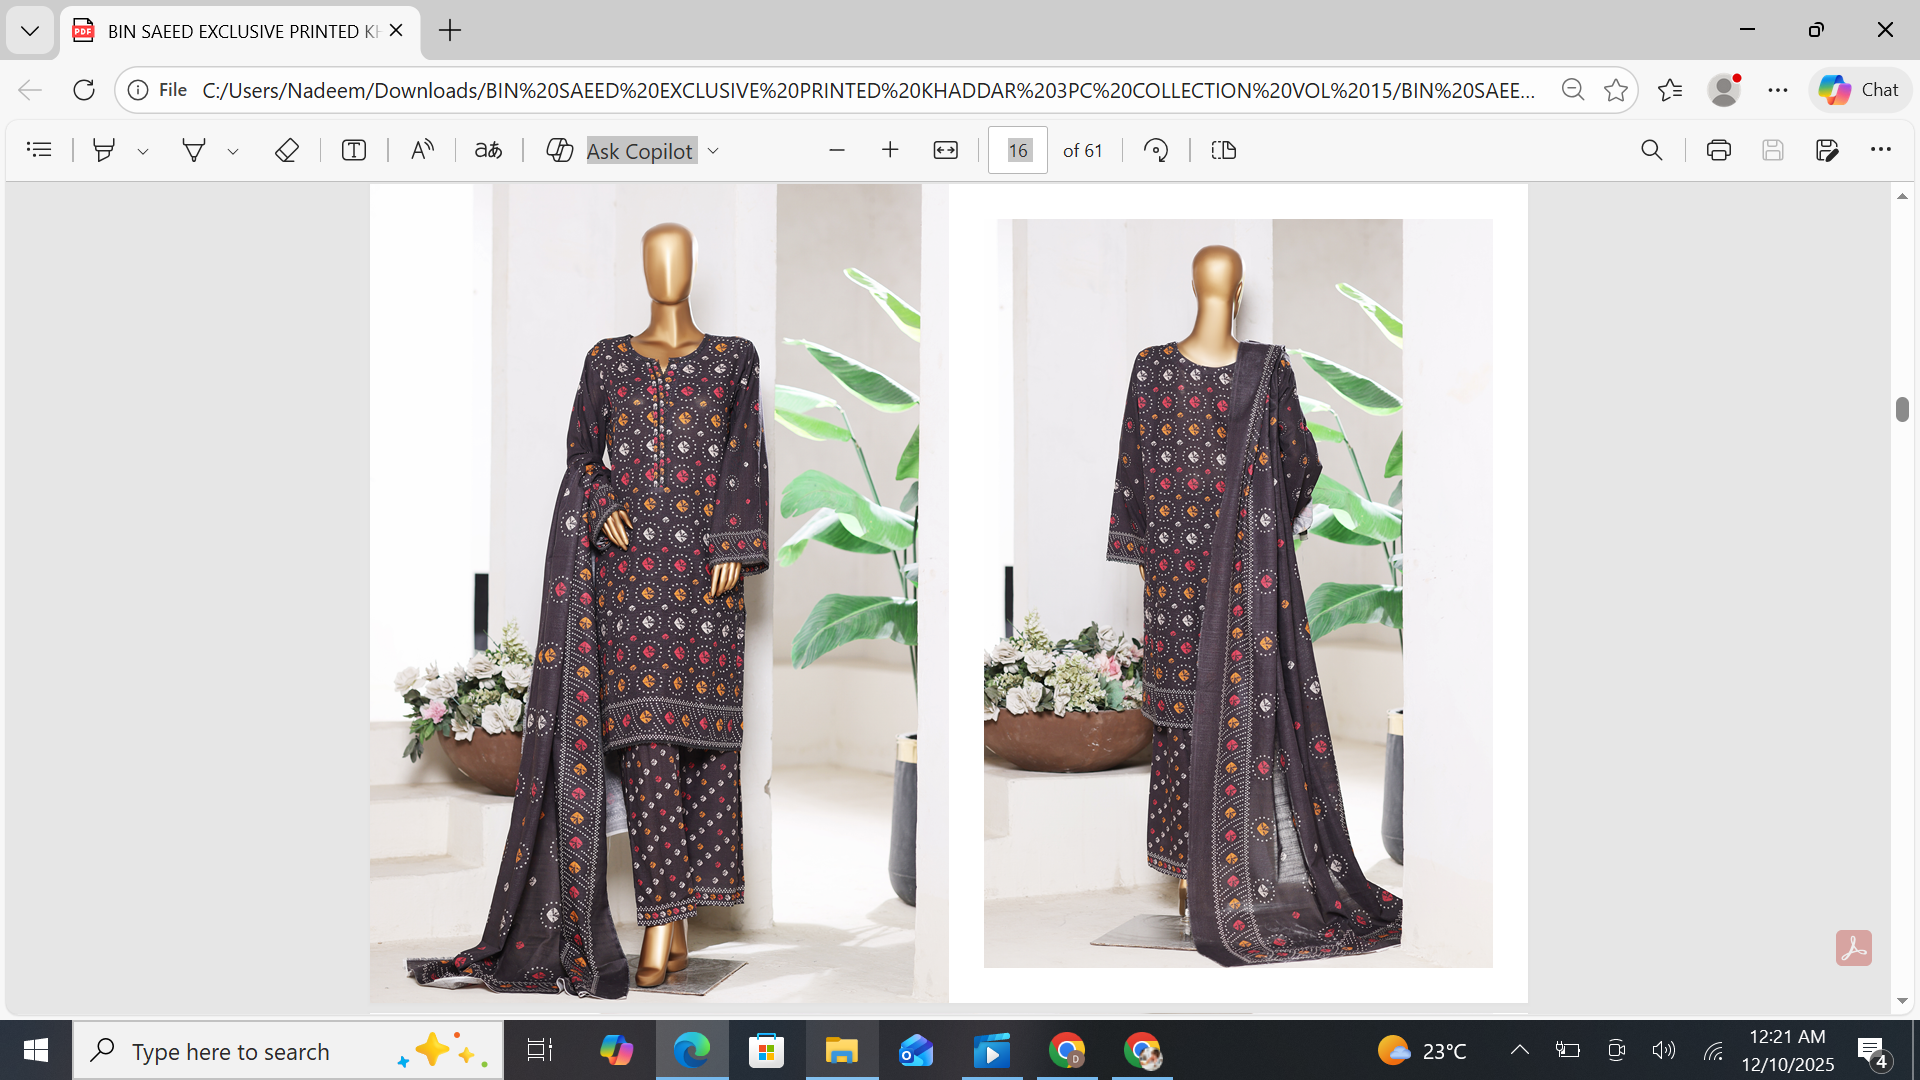The image size is (1920, 1080).
Task: Open the document table of contents
Action: [39, 150]
